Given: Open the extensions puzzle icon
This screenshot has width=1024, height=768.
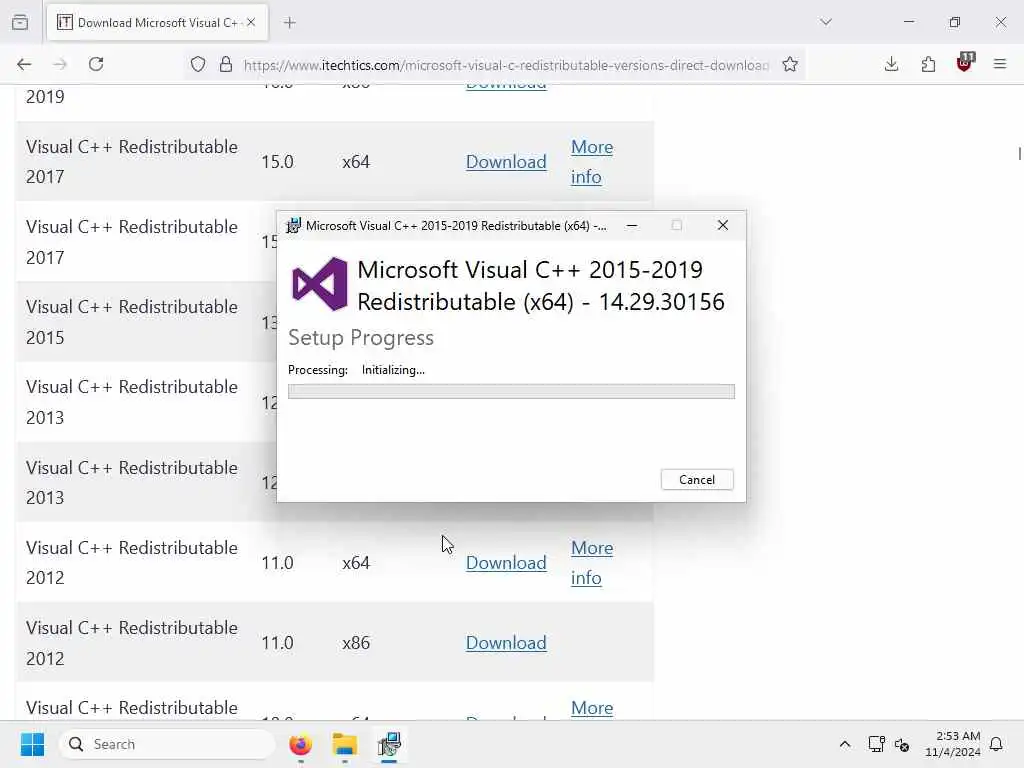Looking at the screenshot, I should (928, 64).
